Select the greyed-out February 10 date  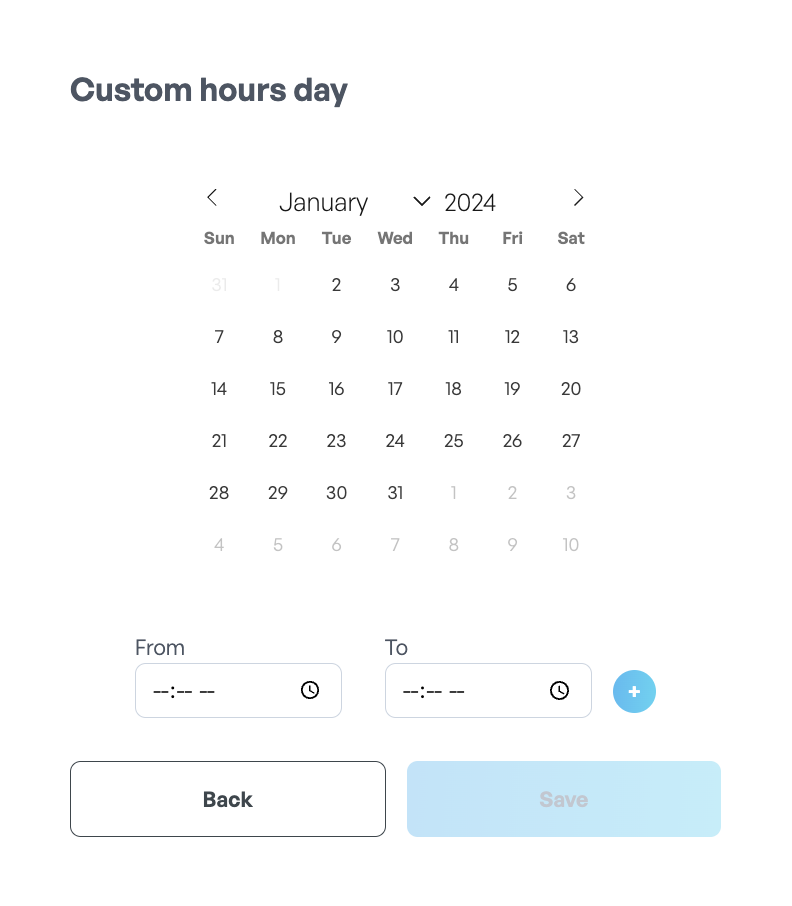coord(571,545)
